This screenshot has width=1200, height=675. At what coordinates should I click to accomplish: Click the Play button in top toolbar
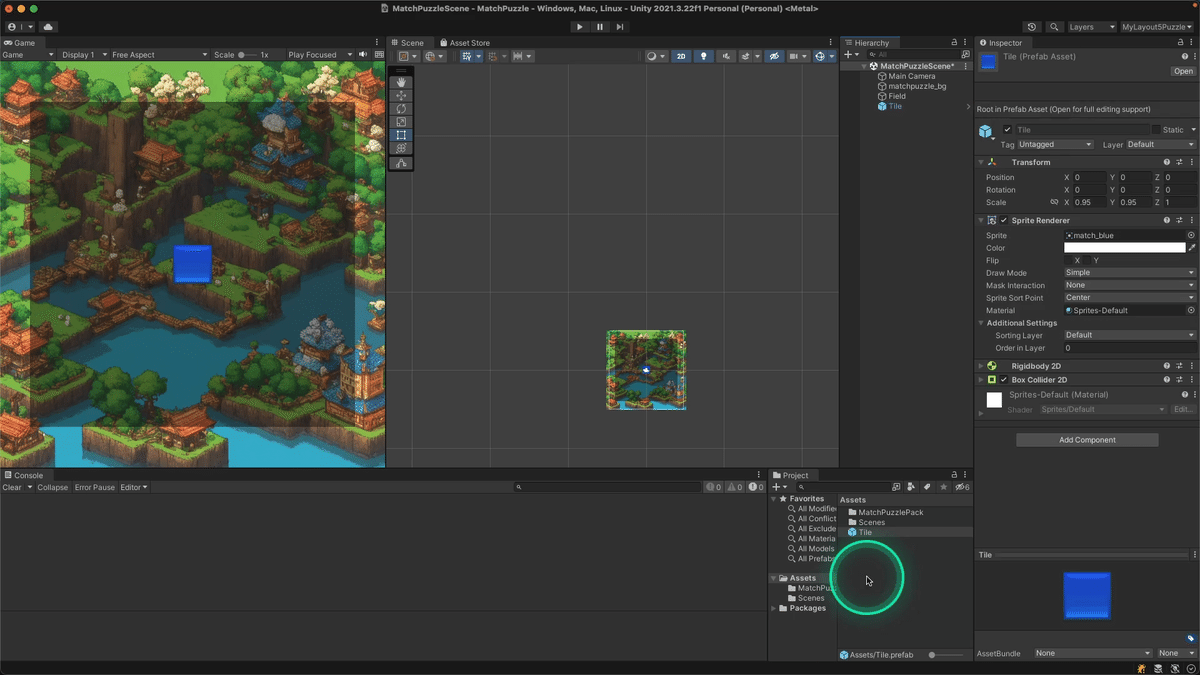[579, 27]
